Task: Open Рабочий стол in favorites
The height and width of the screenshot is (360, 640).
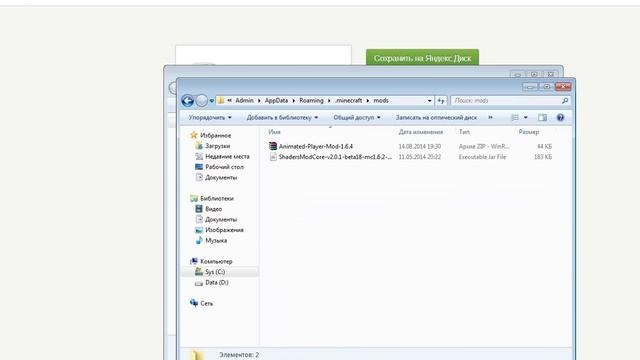Action: (x=224, y=167)
